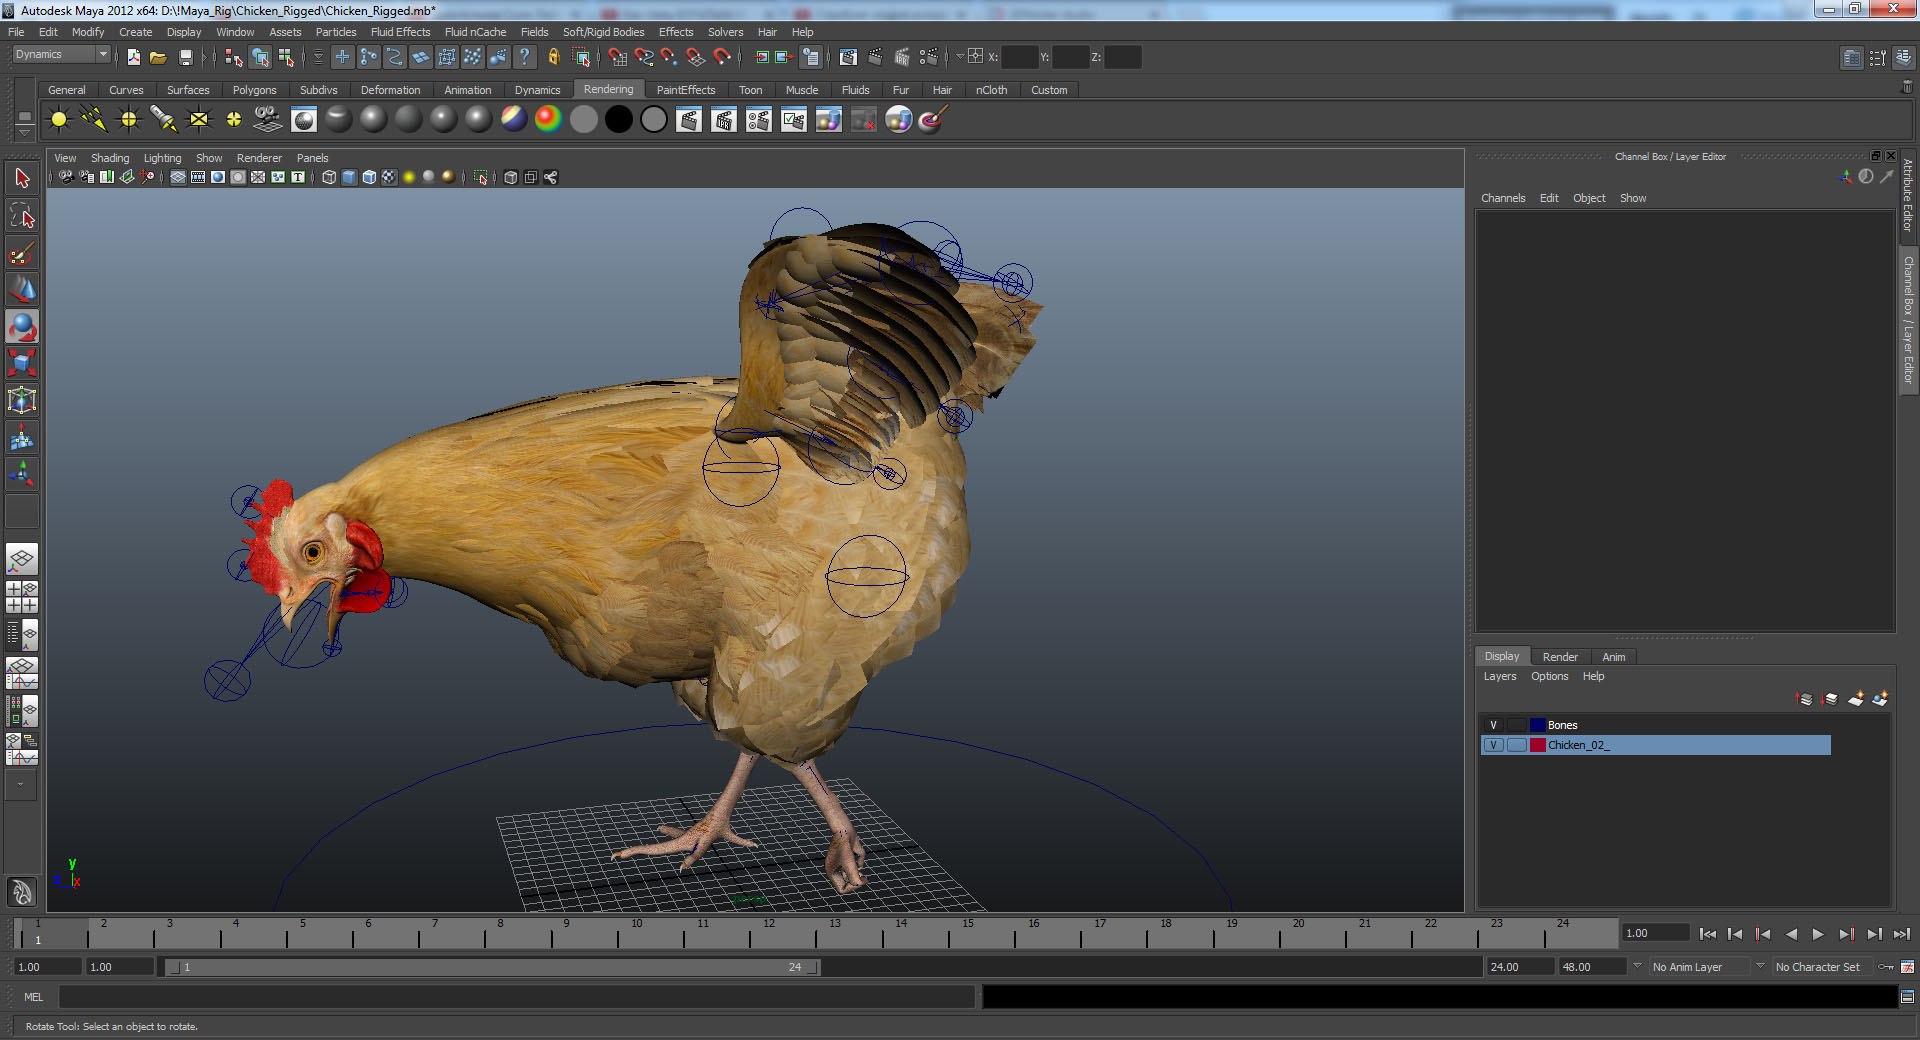Toggle the selection lock icon
The height and width of the screenshot is (1040, 1920).
coord(554,57)
